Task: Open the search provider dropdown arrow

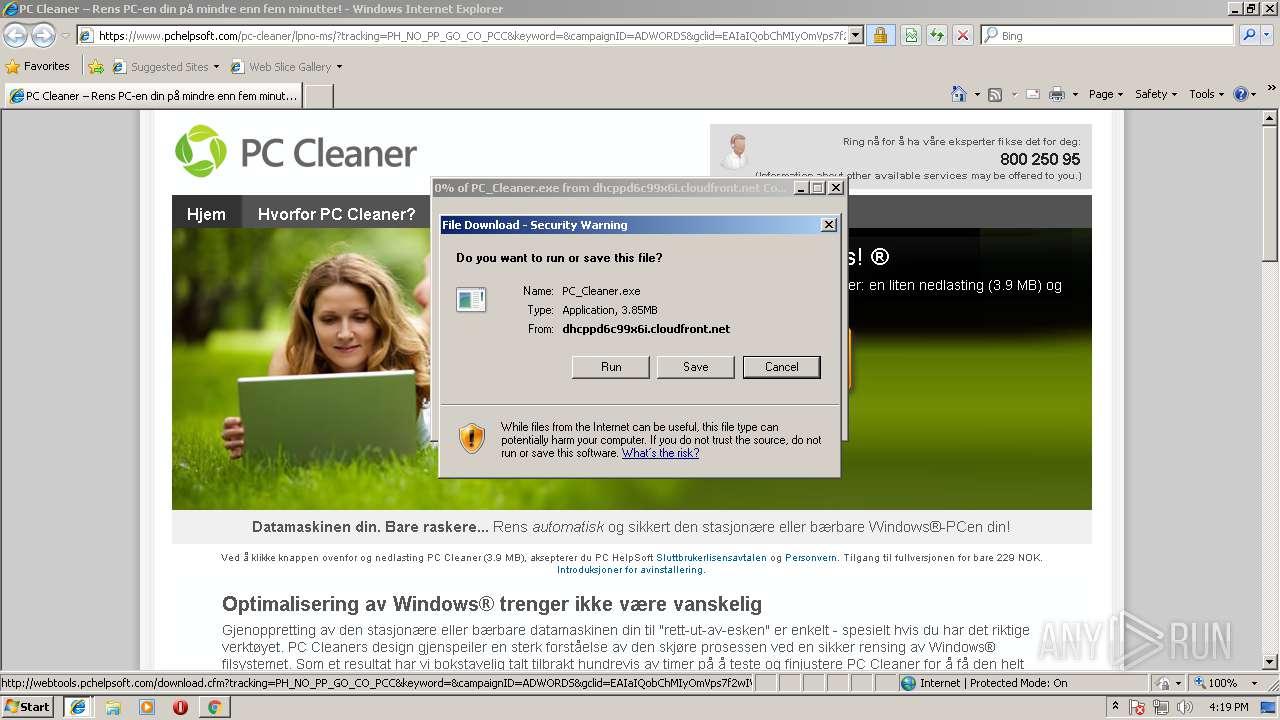Action: coord(1269,36)
